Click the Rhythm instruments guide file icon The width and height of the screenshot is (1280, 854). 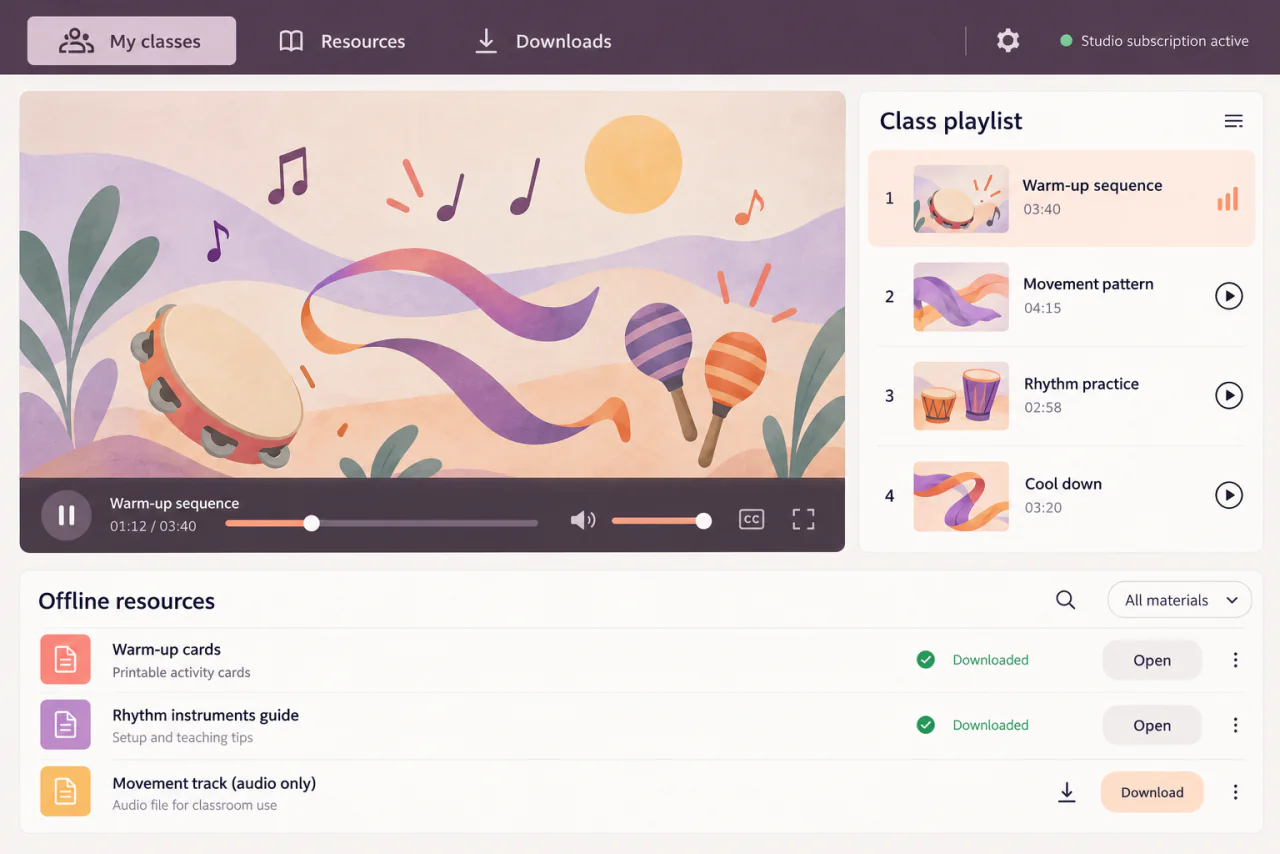65,725
